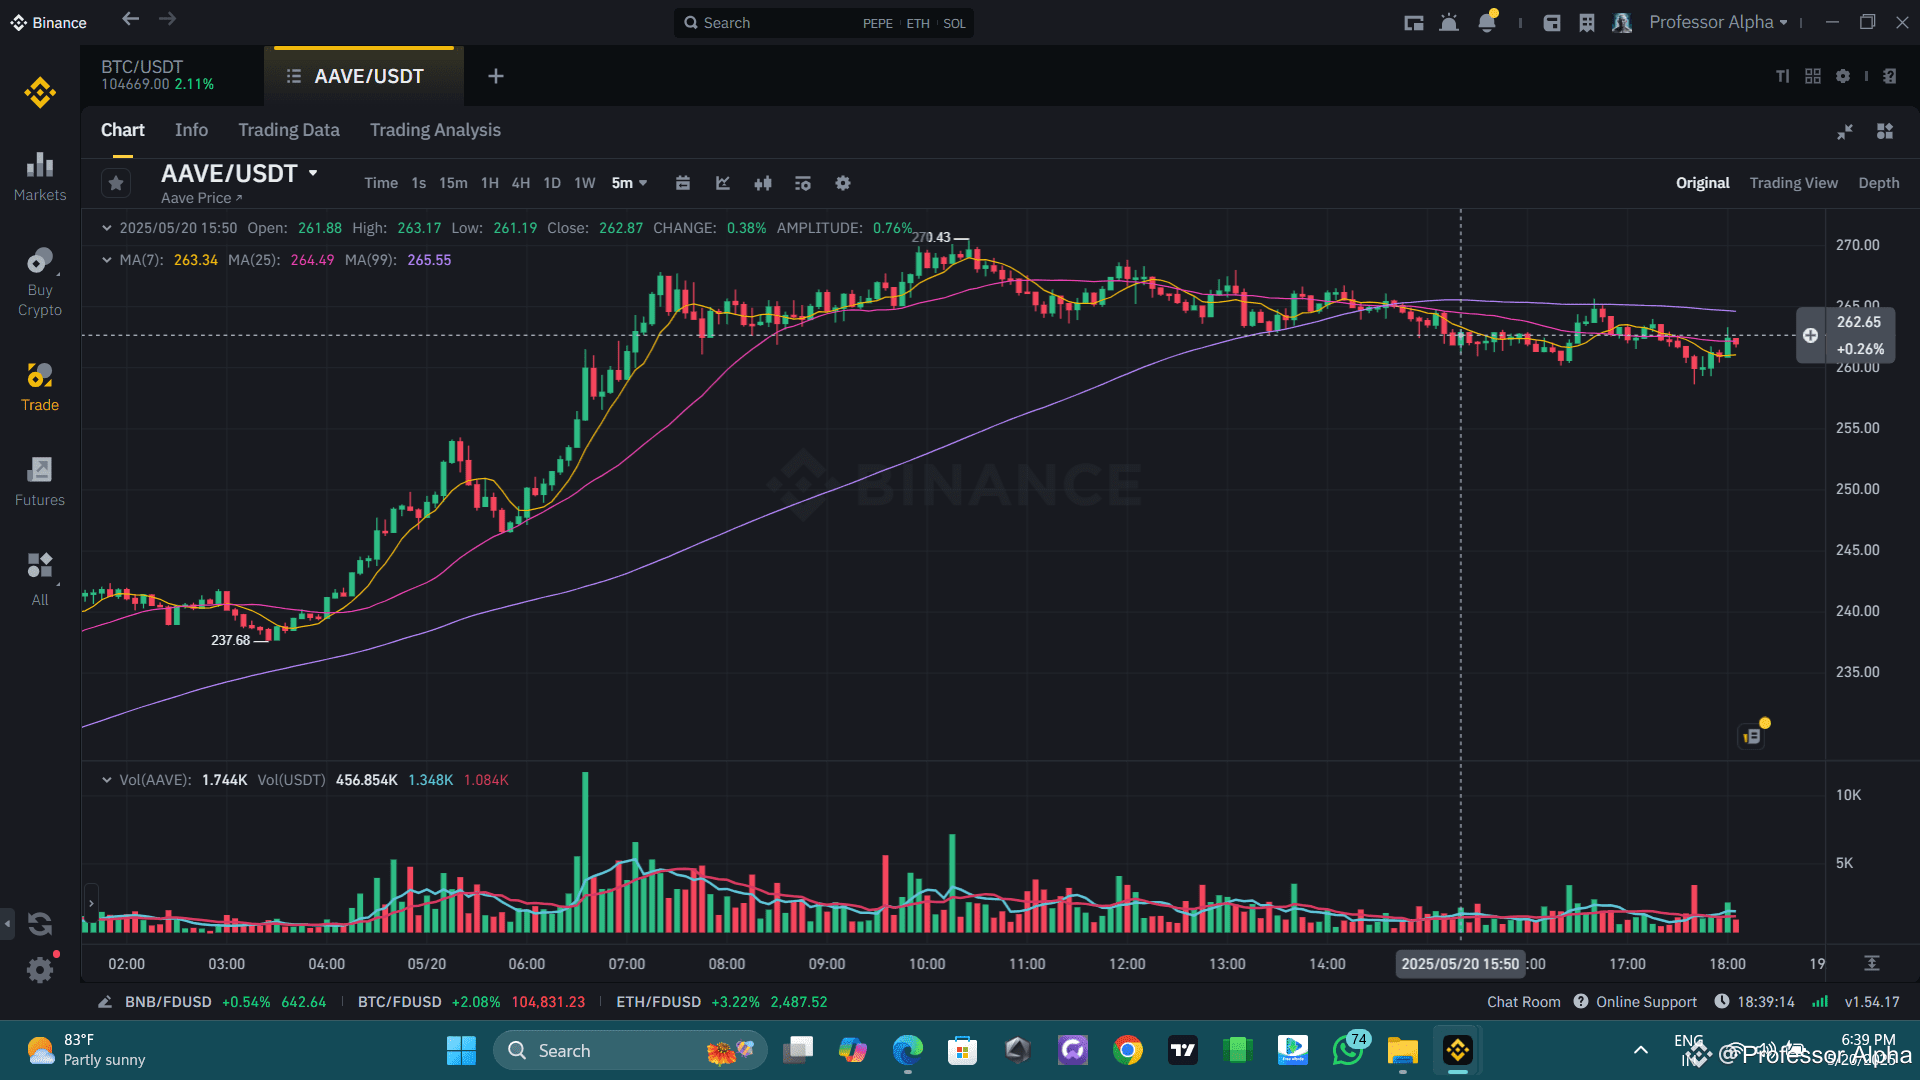Expand the 5m interval dropdown
The height and width of the screenshot is (1080, 1920).
tap(630, 183)
